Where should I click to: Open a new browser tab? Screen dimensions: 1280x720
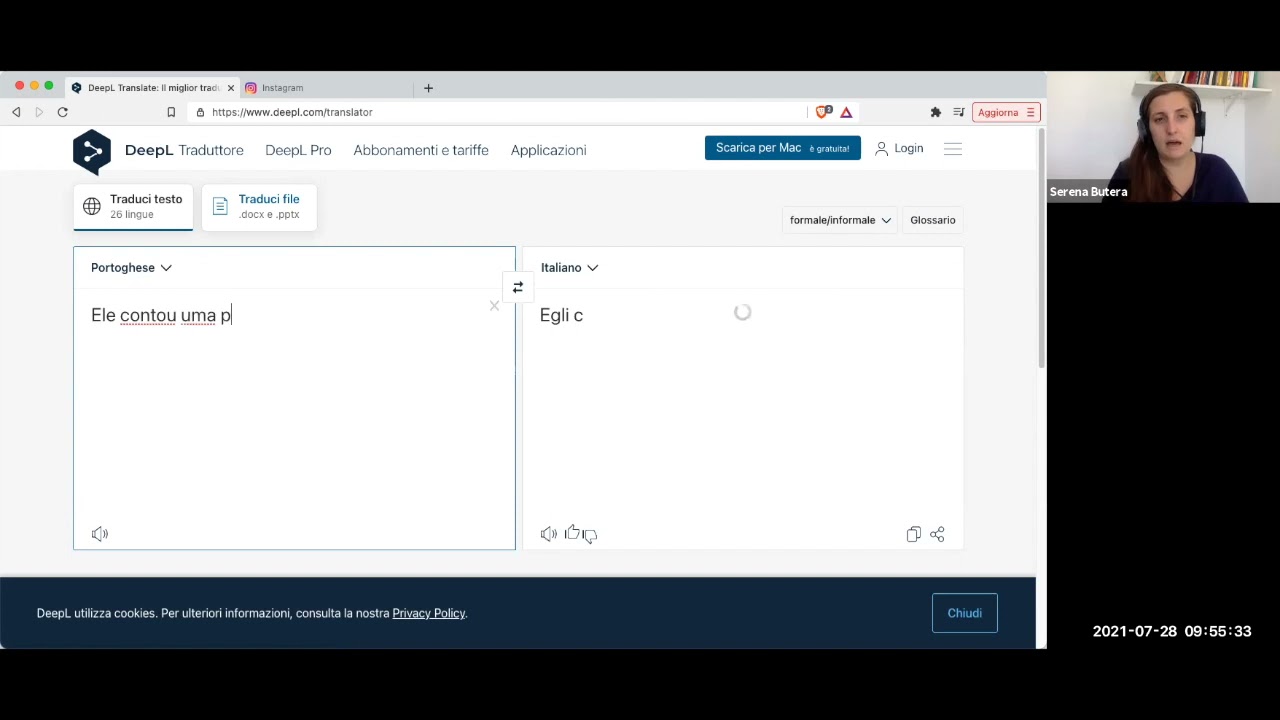428,88
